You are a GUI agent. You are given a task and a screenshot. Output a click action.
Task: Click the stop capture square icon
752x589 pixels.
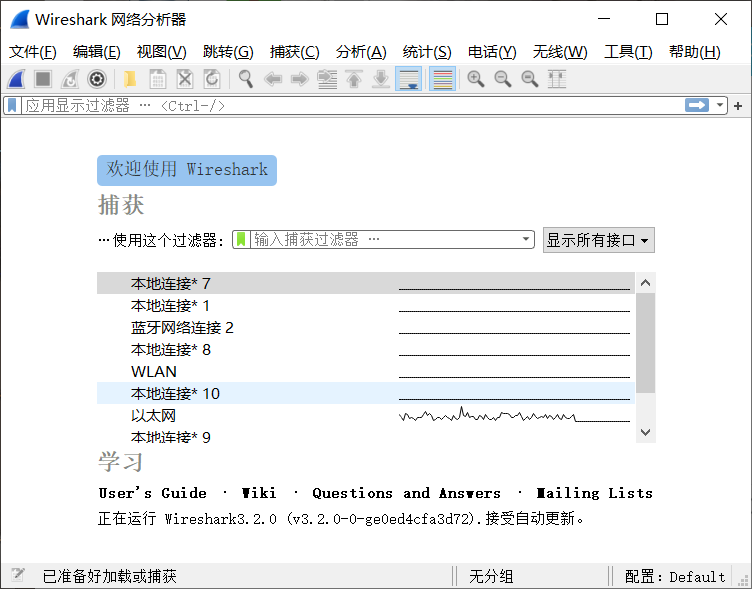[43, 79]
